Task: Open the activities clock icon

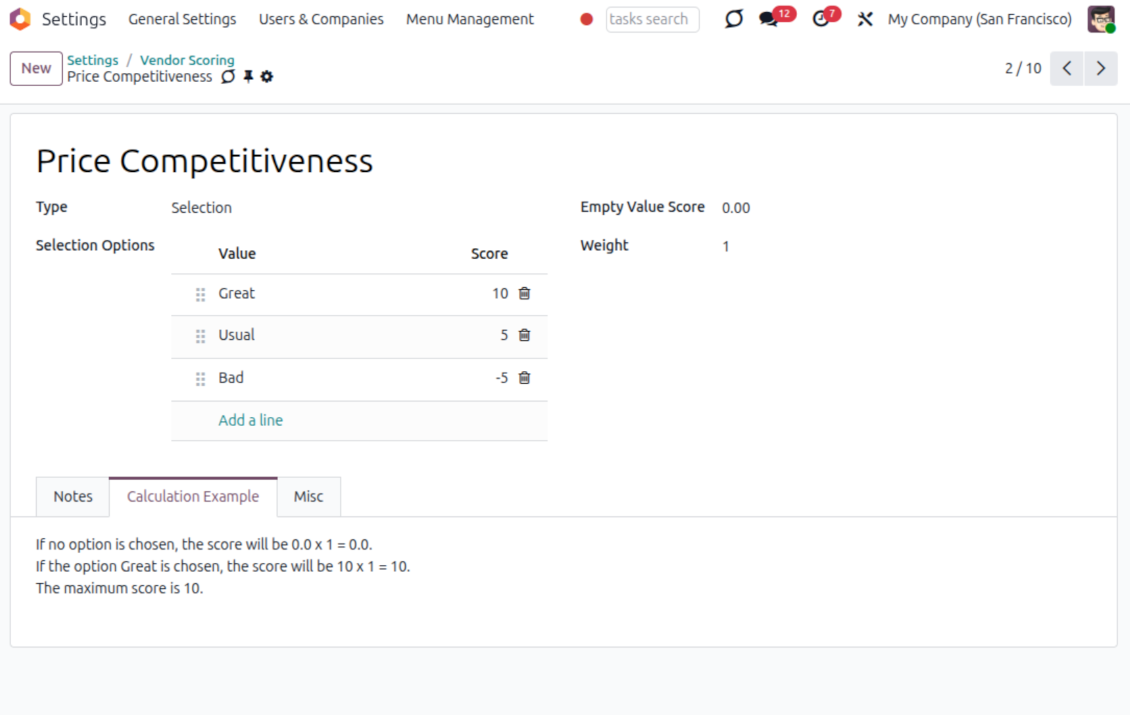Action: click(821, 19)
